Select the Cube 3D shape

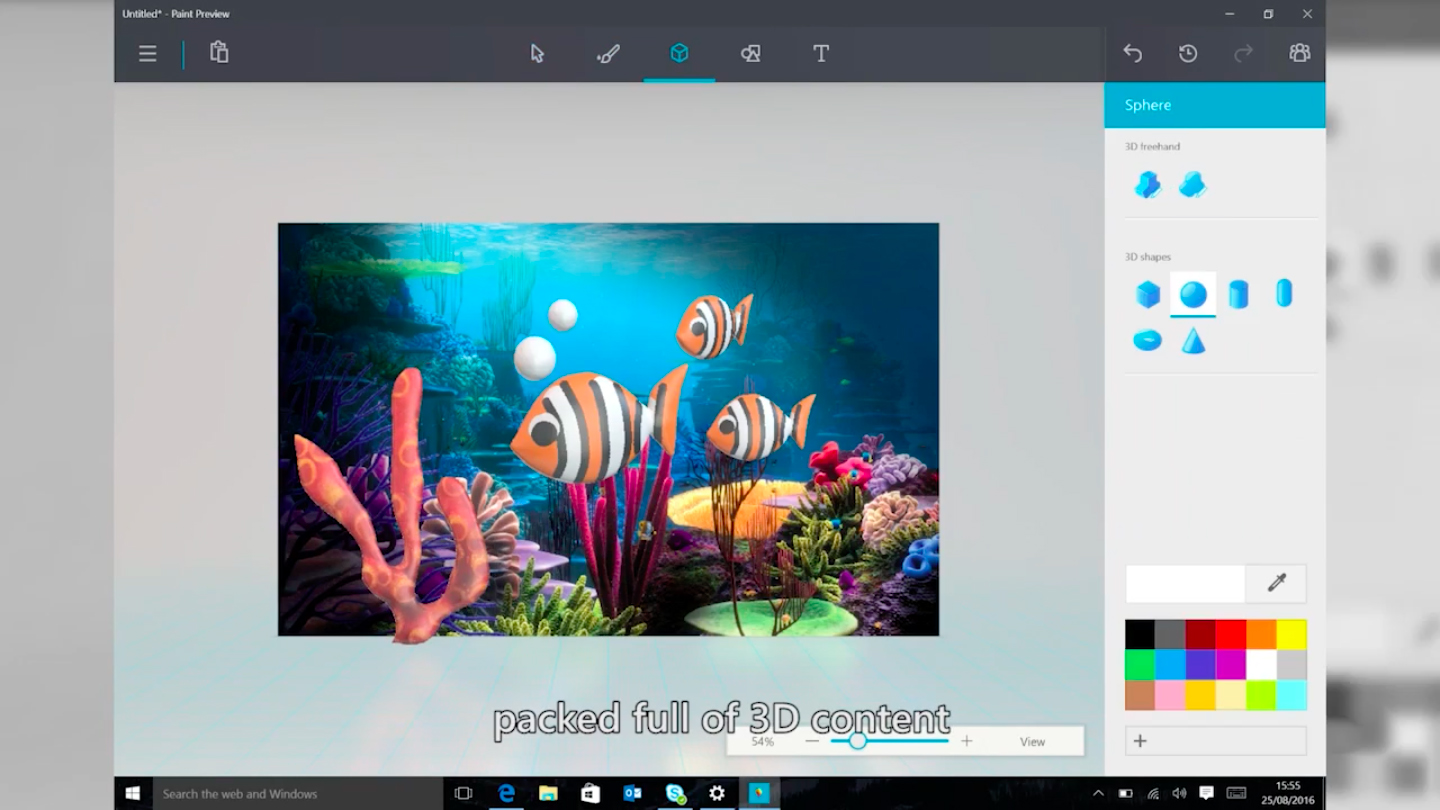[x=1148, y=294]
